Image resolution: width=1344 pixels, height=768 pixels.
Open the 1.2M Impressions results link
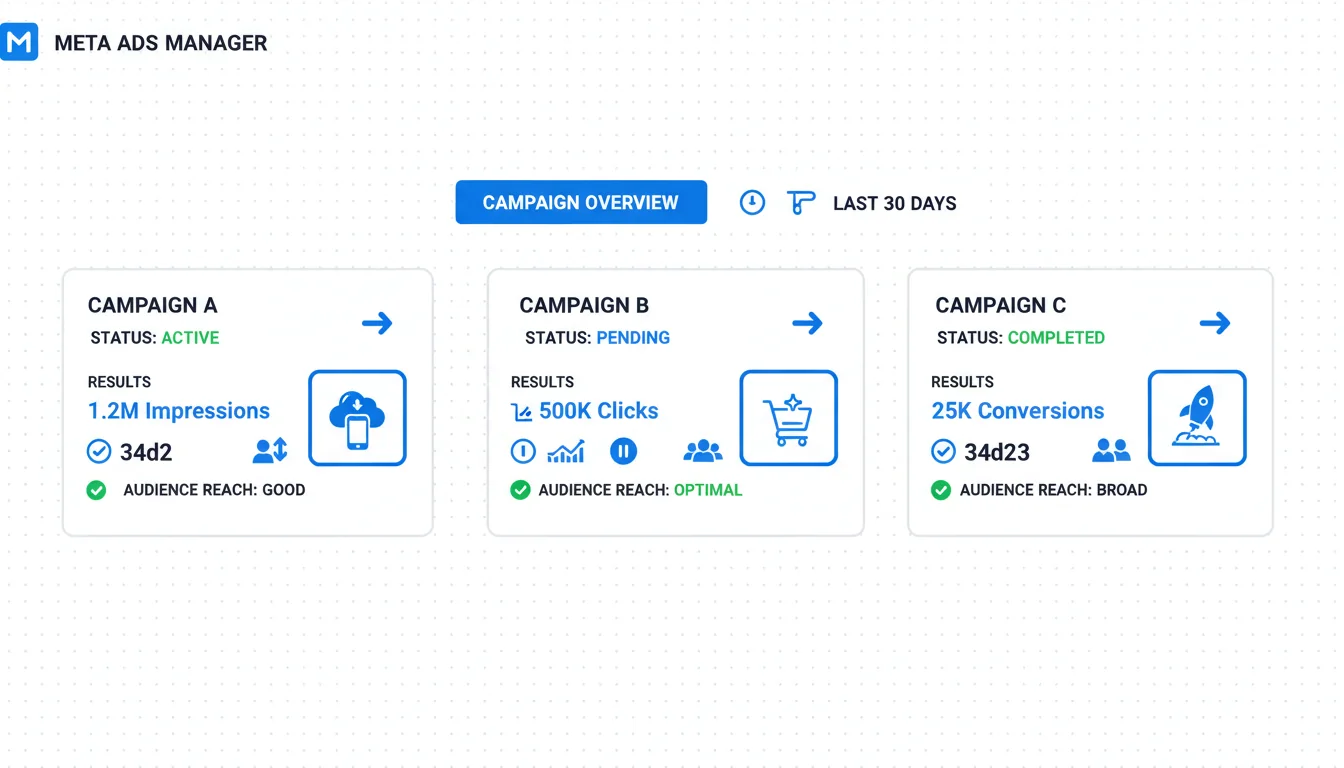point(179,411)
